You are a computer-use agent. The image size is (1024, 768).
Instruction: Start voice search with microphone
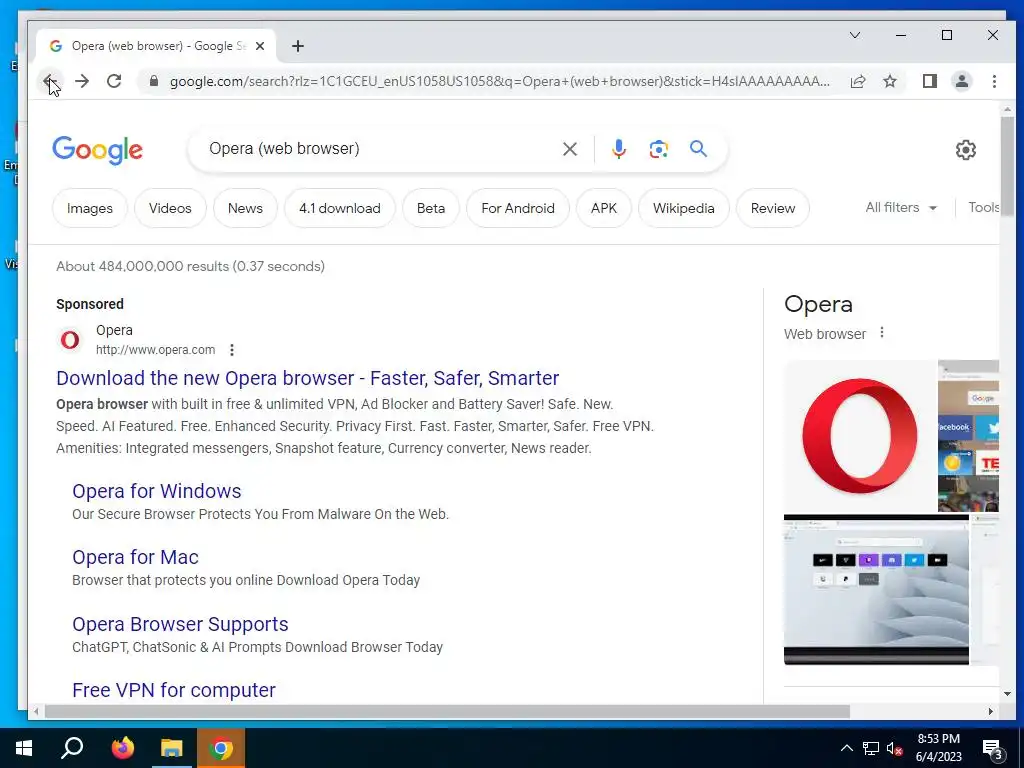point(618,149)
